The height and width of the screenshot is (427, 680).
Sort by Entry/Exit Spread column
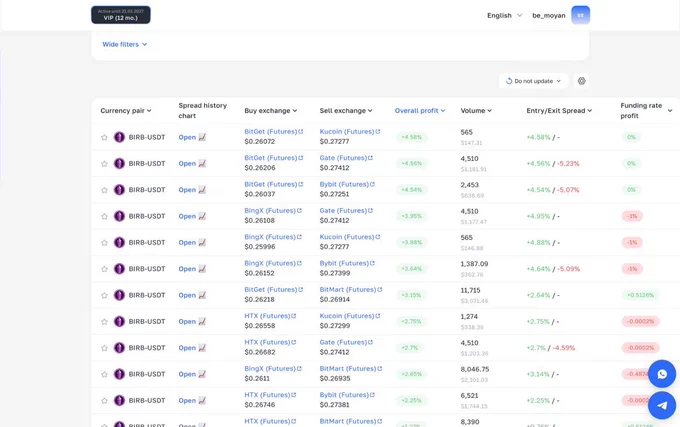(x=559, y=111)
